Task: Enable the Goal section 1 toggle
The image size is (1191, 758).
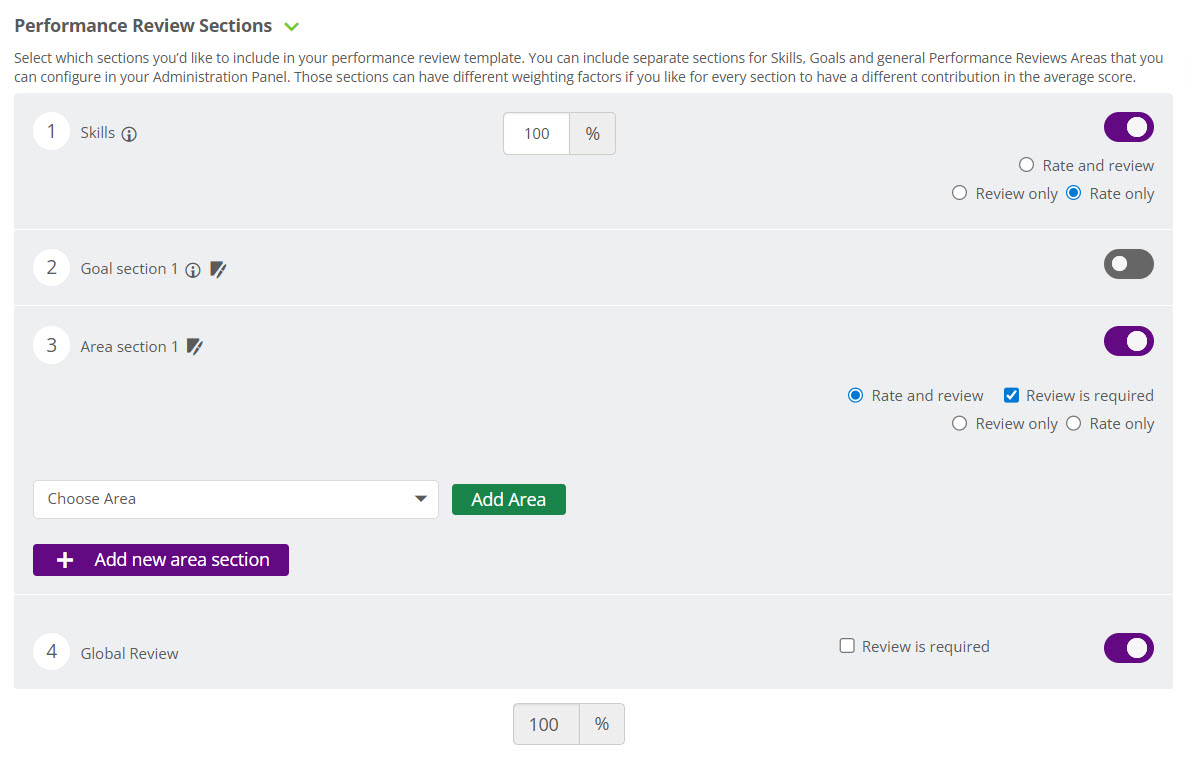Action: click(x=1128, y=264)
